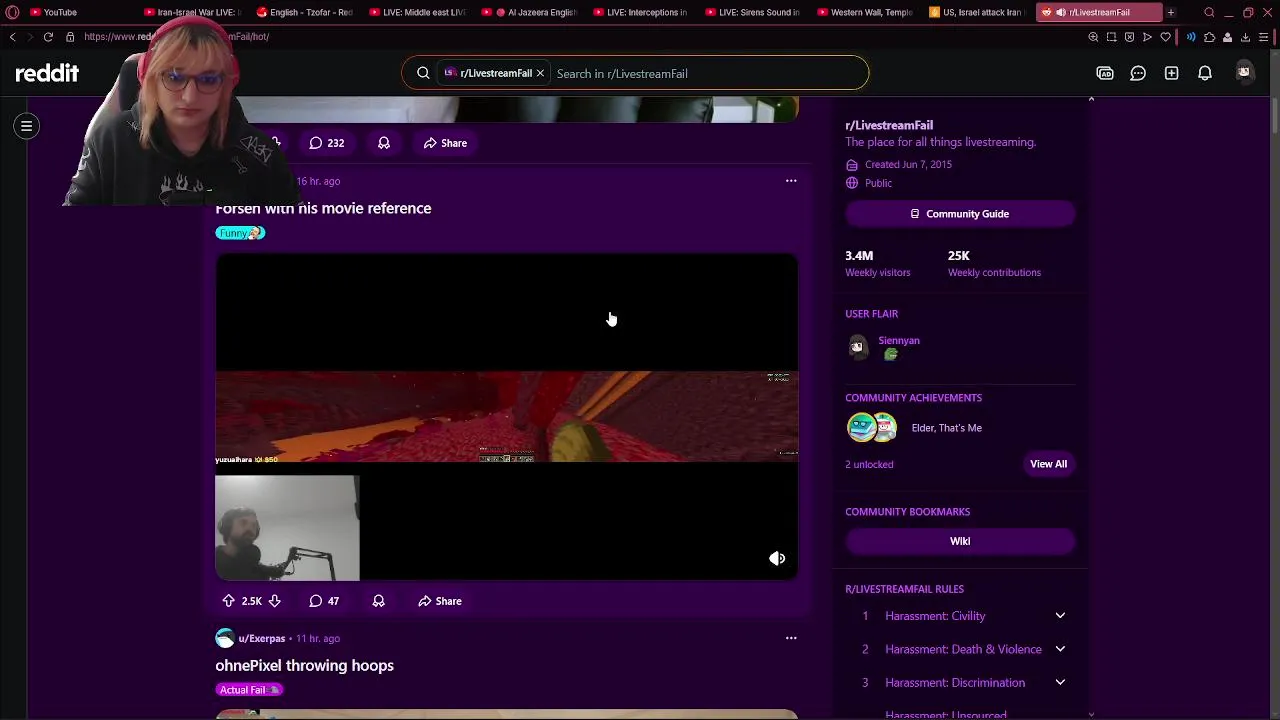Click the page zoom magnifier icon
Screen dimensions: 1280x720
point(1093,37)
